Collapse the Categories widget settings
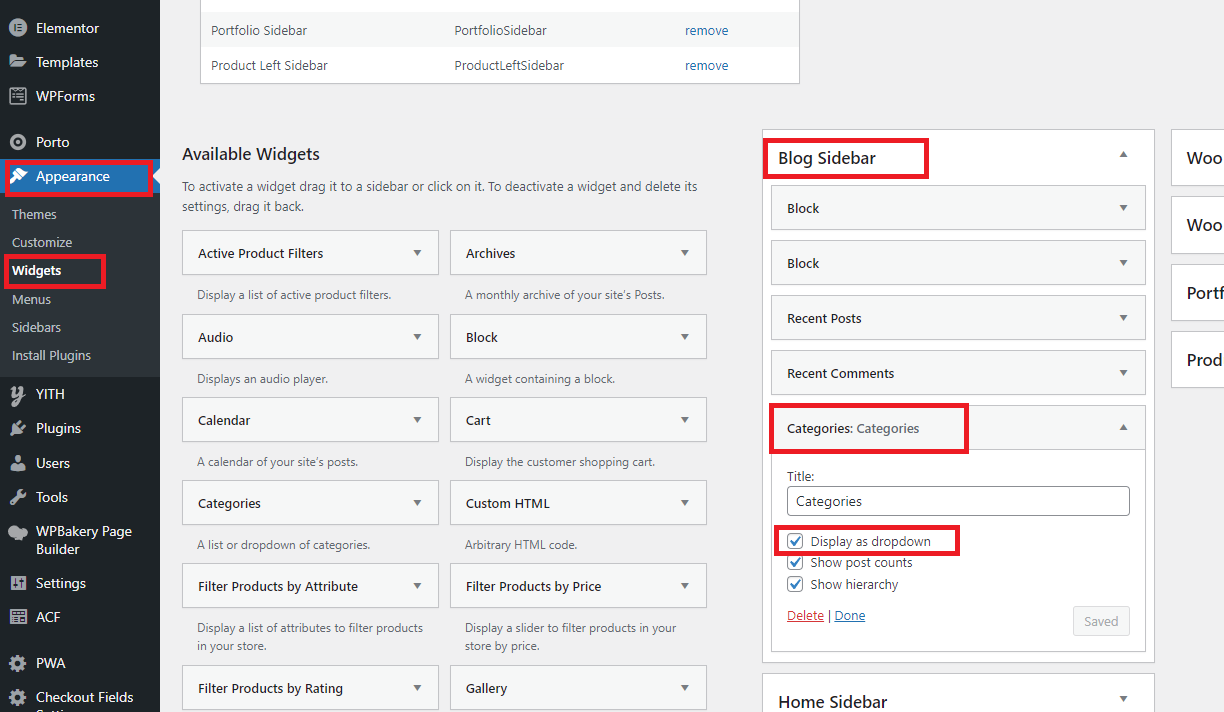The height and width of the screenshot is (712, 1224). click(x=1123, y=428)
